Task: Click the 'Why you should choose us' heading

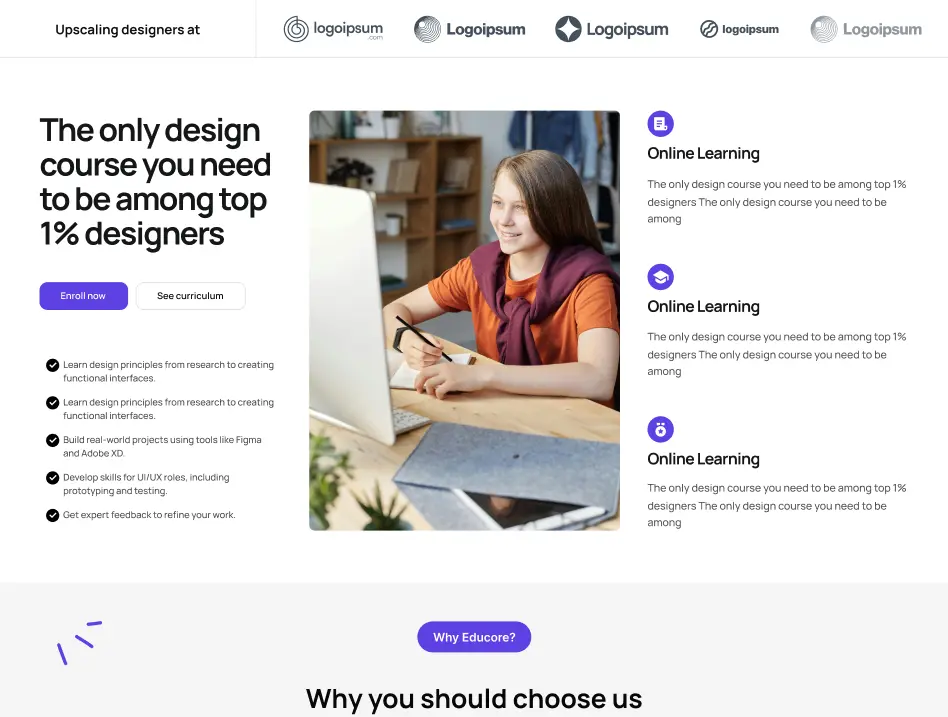Action: tap(474, 699)
